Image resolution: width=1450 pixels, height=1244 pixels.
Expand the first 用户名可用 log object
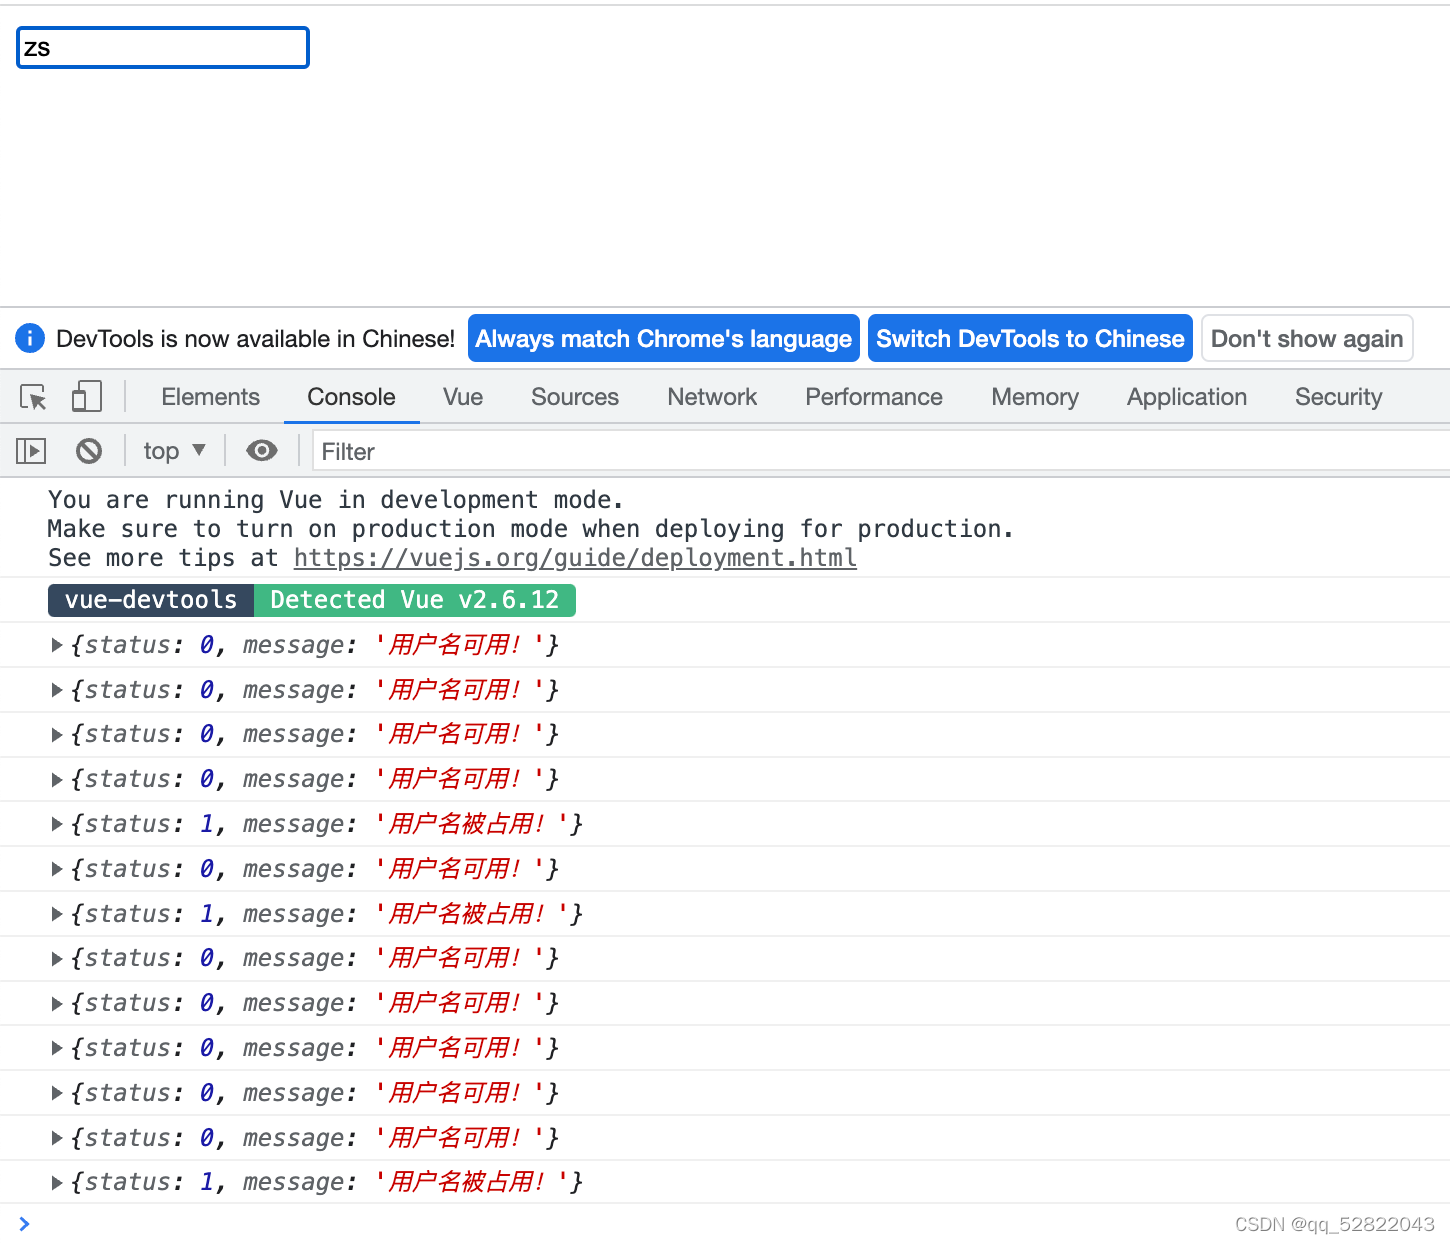(x=57, y=645)
